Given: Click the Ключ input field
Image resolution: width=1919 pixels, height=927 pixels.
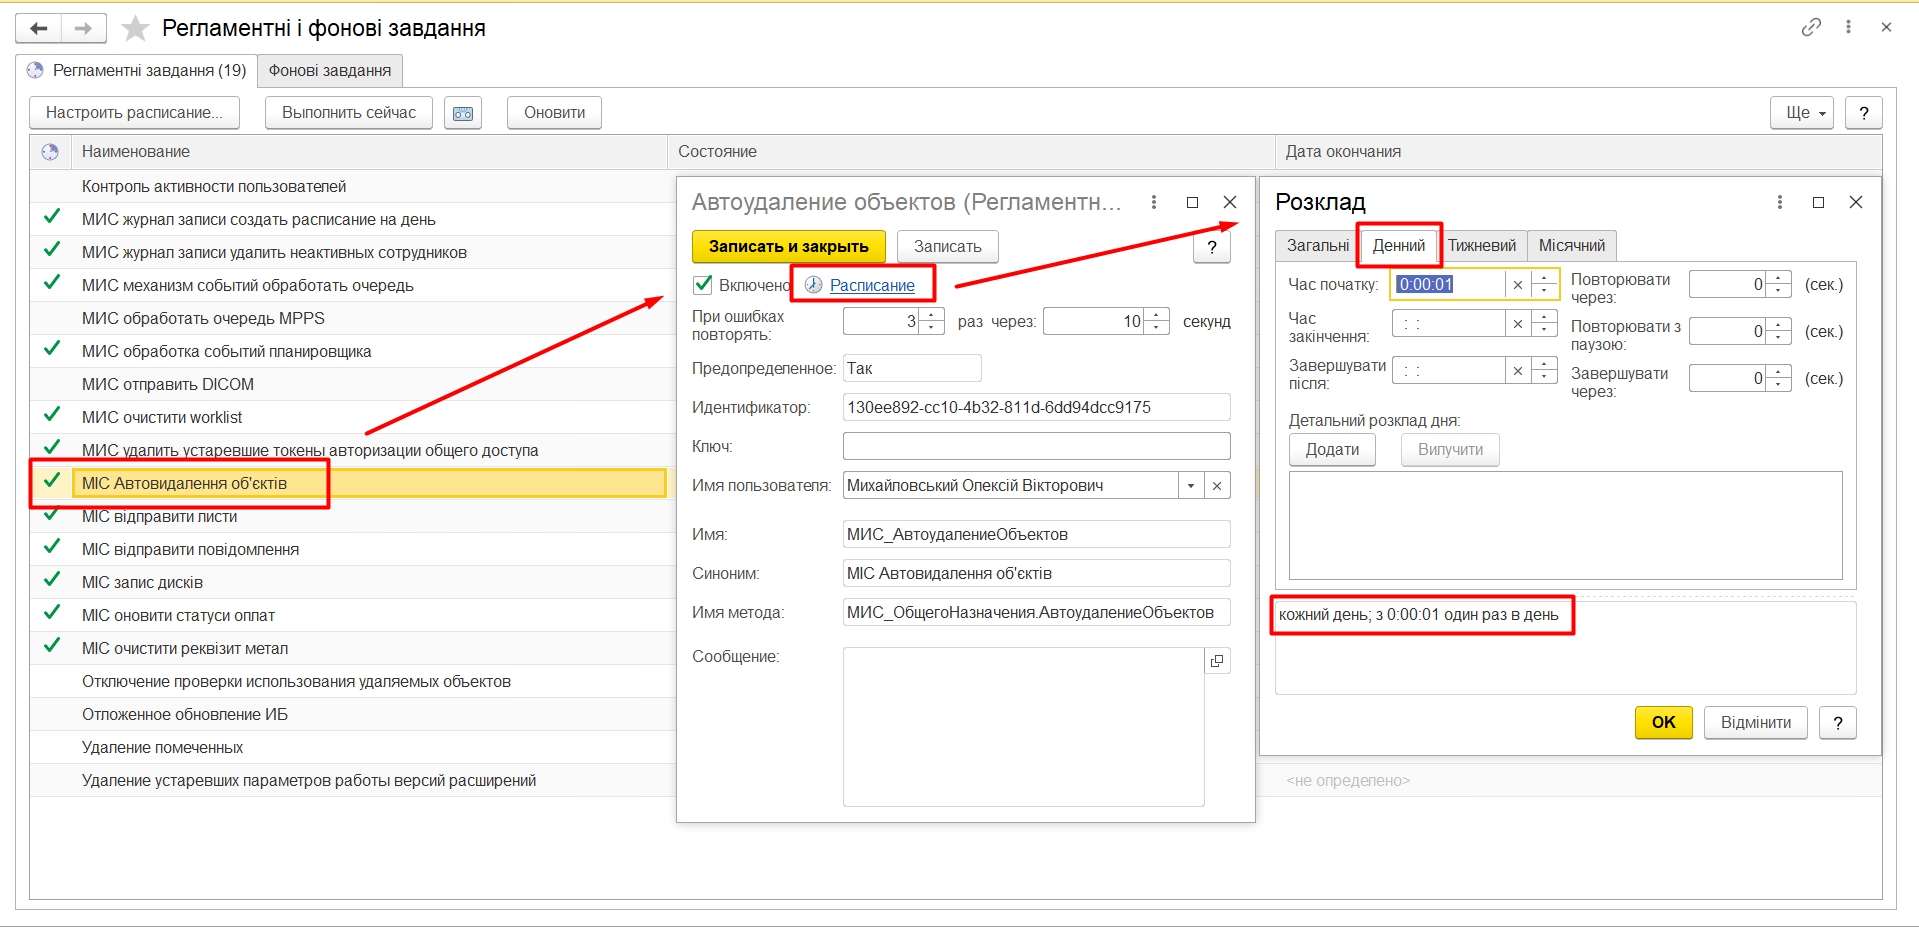Looking at the screenshot, I should pos(1036,446).
